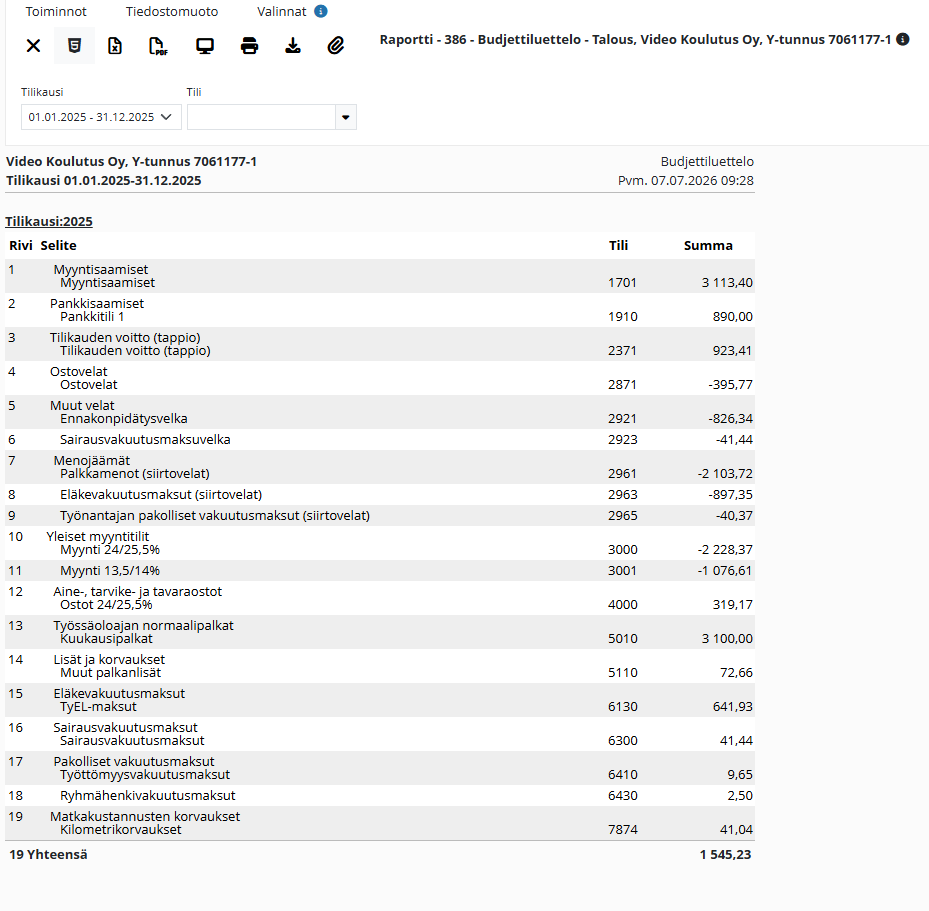
Task: Click the Summa column header
Action: click(708, 245)
